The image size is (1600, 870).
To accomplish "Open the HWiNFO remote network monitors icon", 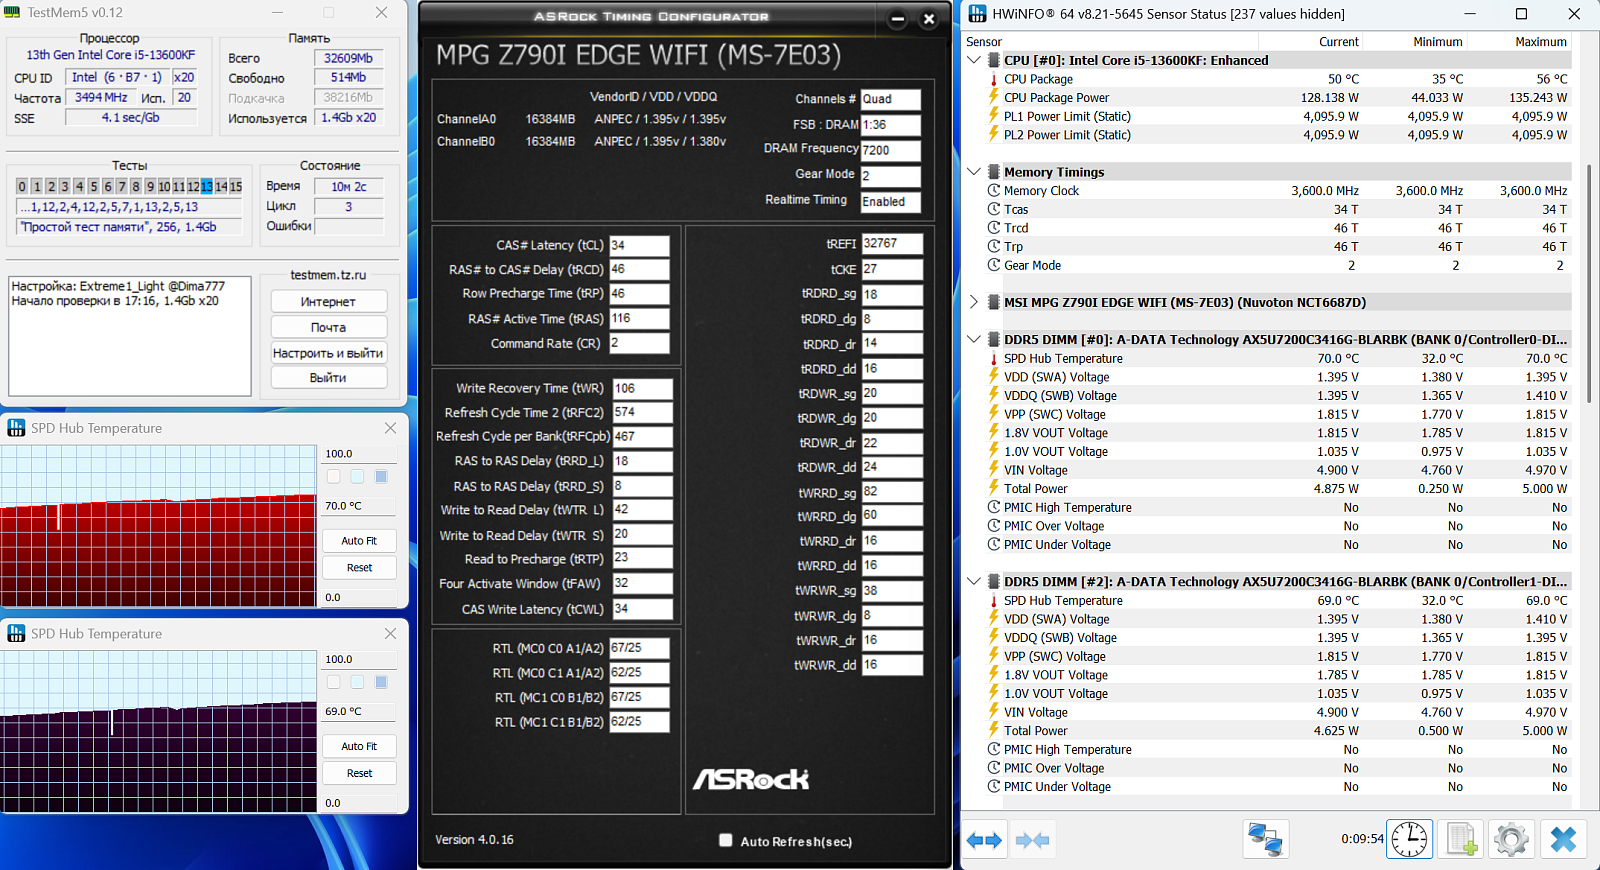I will coord(1265,840).
